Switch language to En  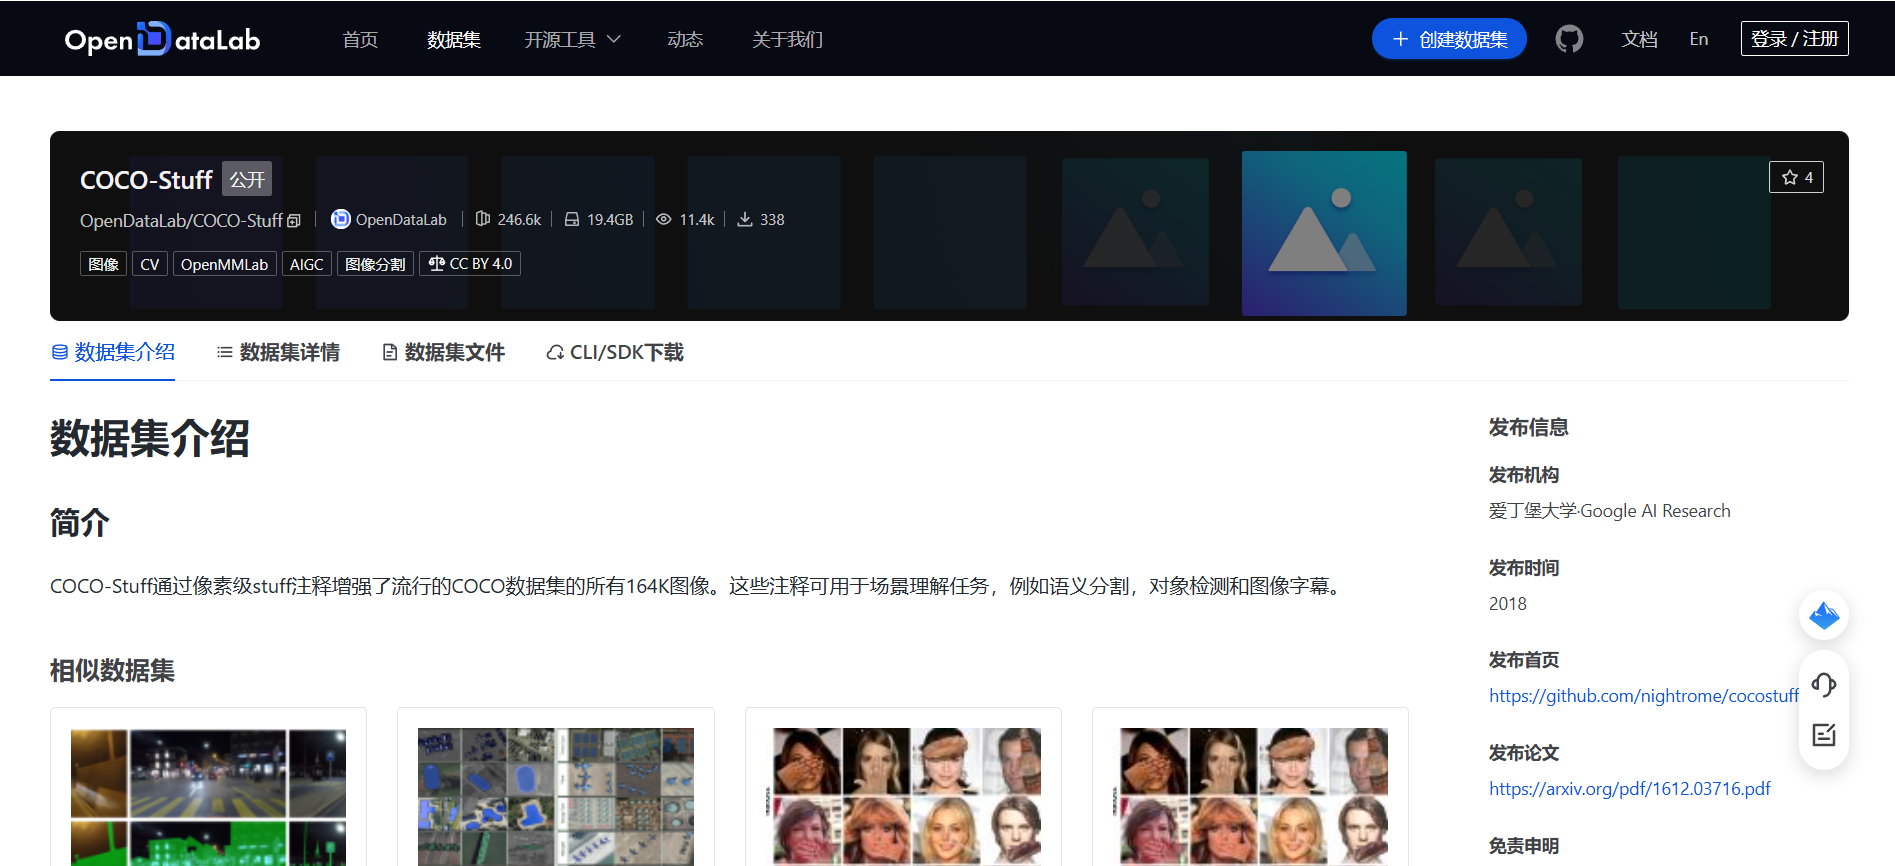pos(1699,39)
